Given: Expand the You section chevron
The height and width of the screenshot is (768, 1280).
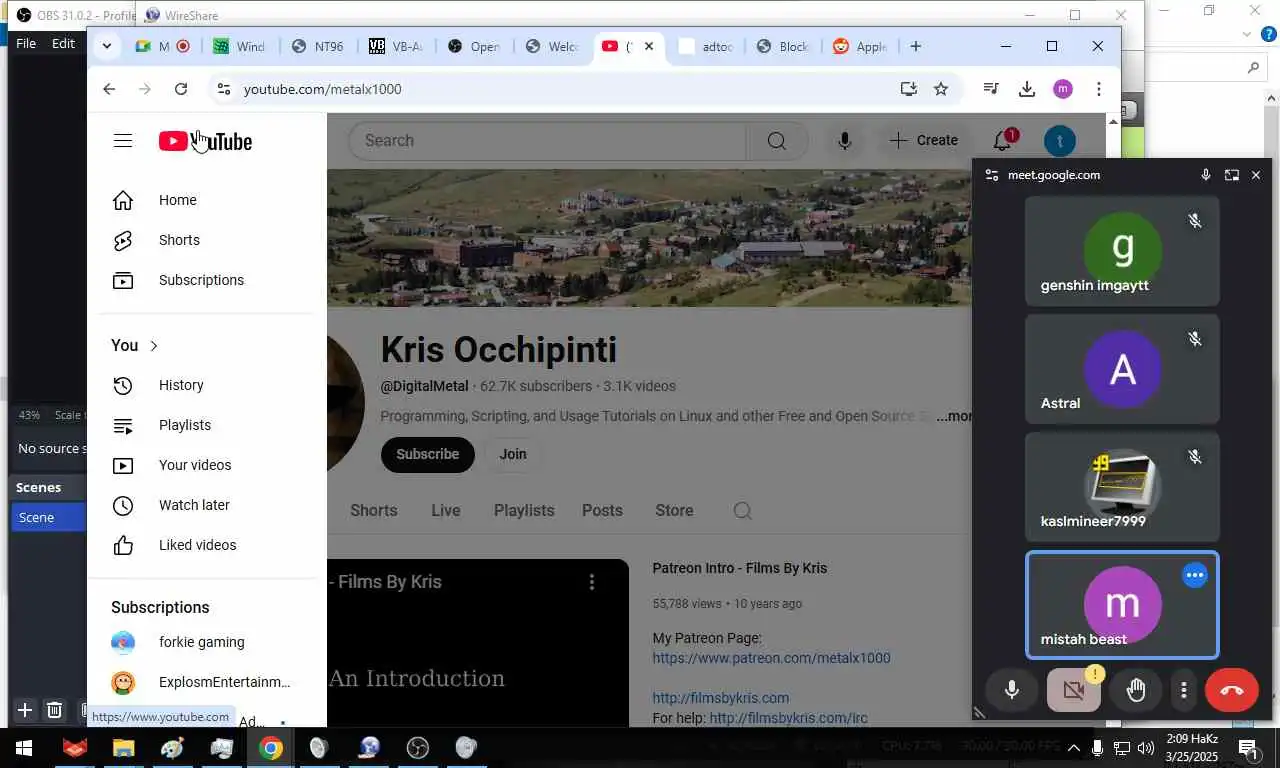Looking at the screenshot, I should pos(154,346).
